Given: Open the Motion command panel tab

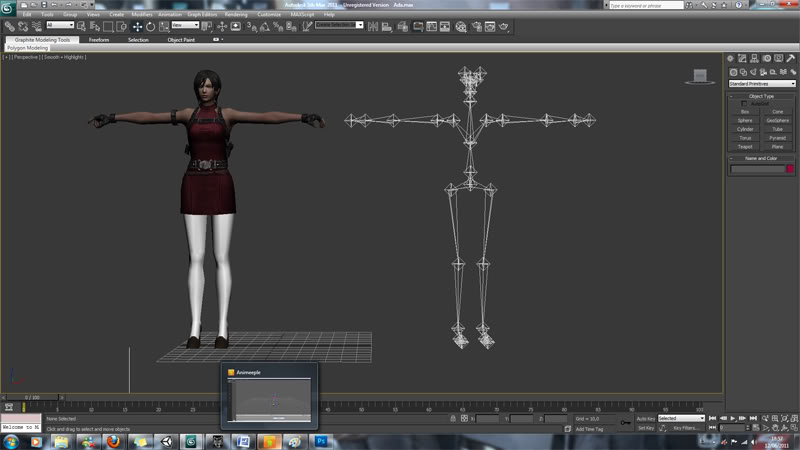Looking at the screenshot, I should pyautogui.click(x=766, y=59).
